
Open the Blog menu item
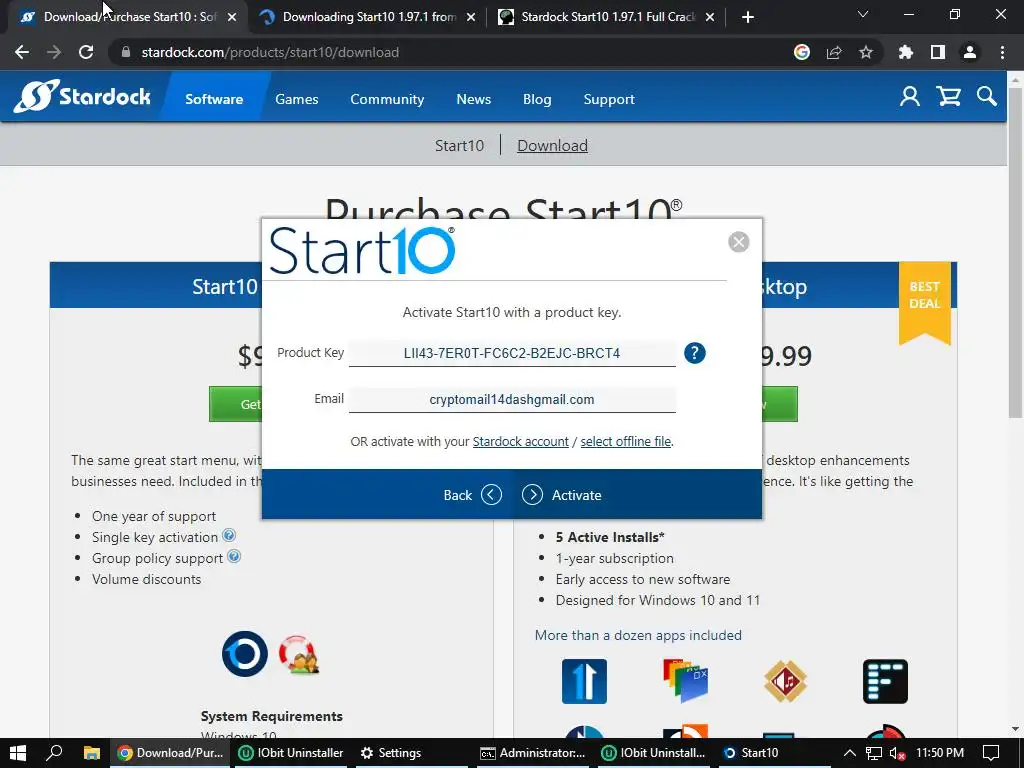pos(537,99)
